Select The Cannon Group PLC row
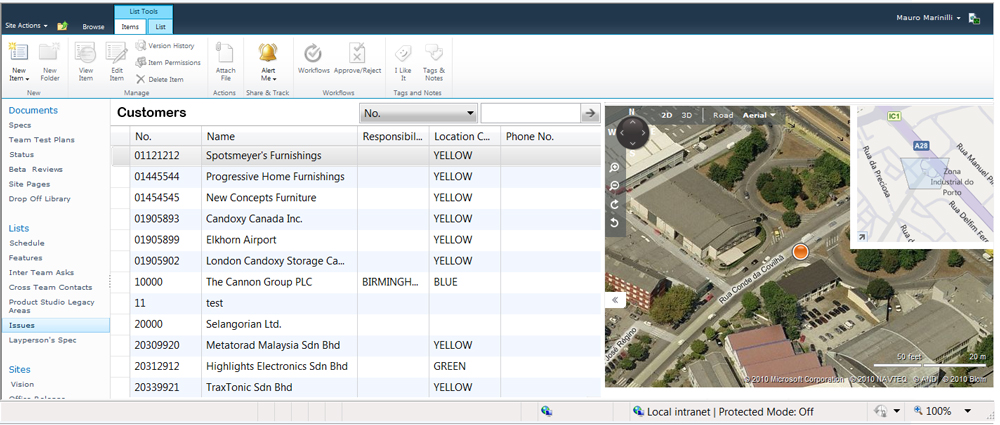This screenshot has width=1000, height=425. click(357, 282)
